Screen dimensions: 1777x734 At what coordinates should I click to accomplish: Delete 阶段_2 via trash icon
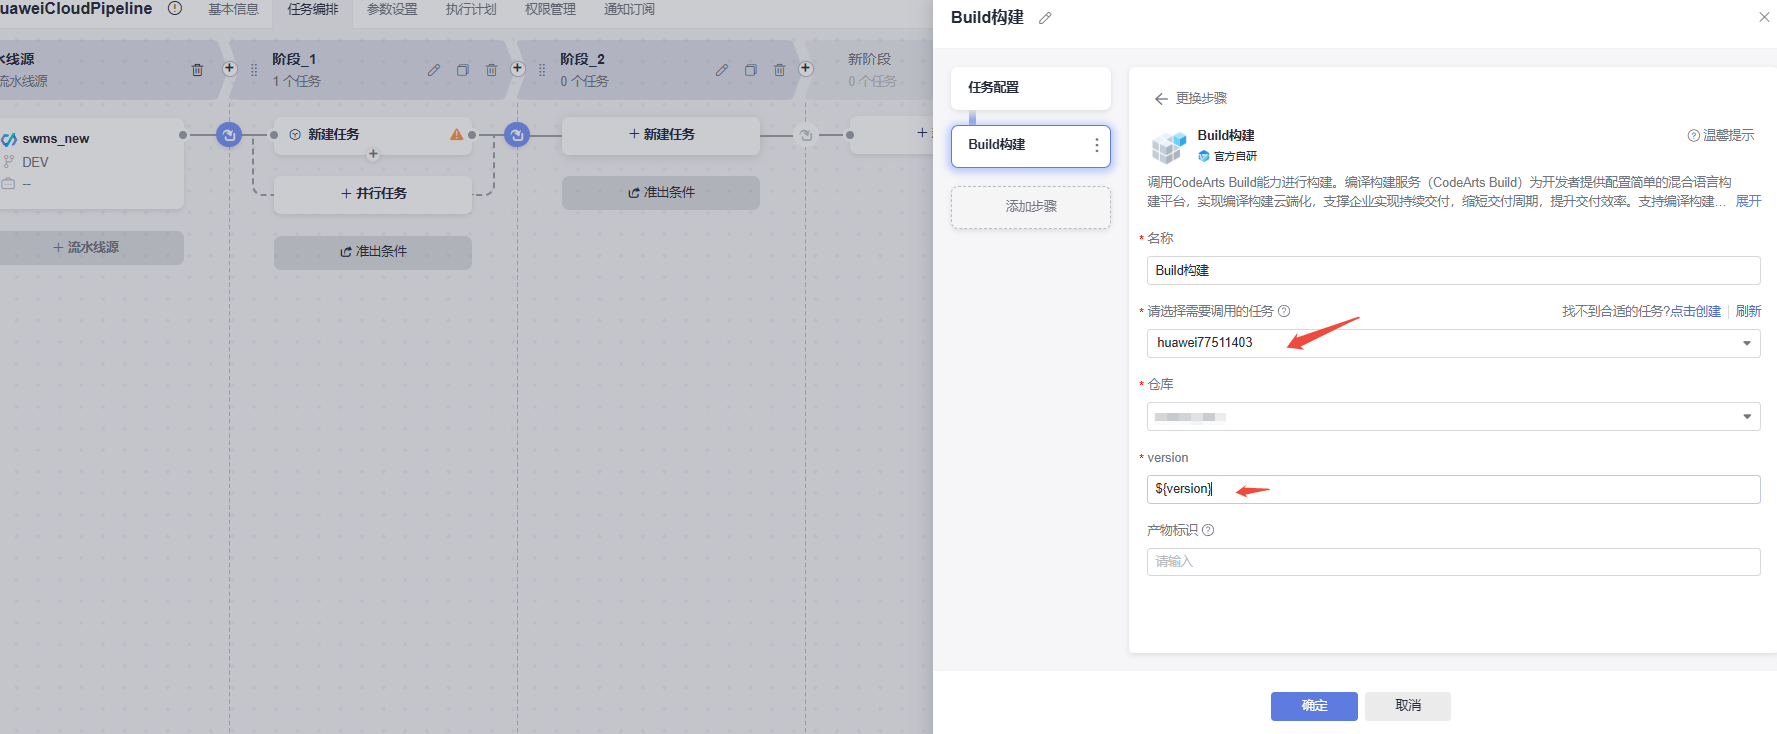pyautogui.click(x=779, y=70)
